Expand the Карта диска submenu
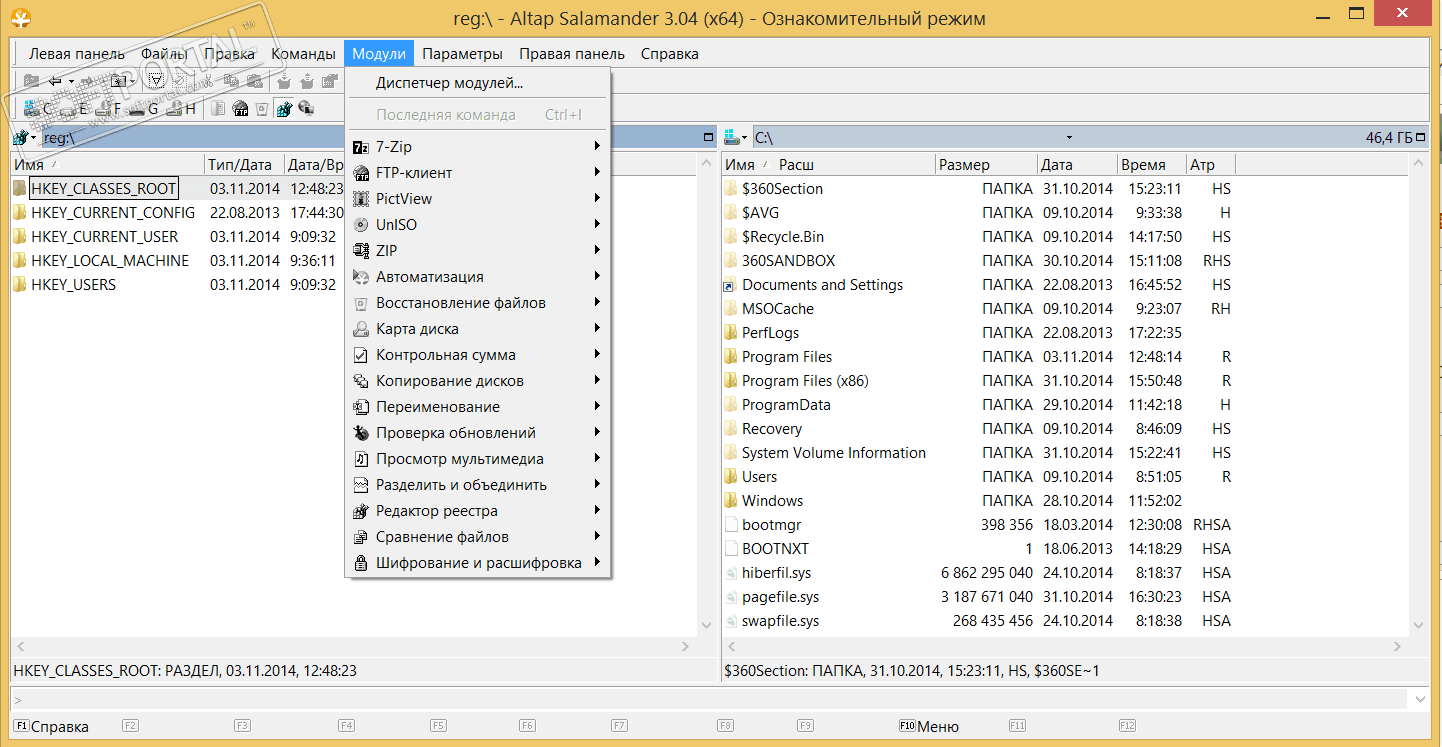 tap(478, 328)
